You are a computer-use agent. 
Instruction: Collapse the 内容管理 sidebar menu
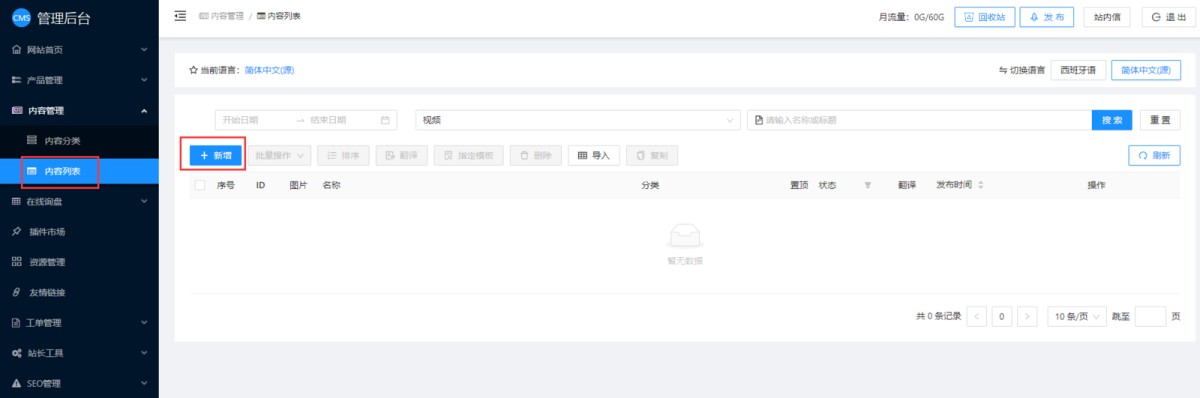(79, 110)
